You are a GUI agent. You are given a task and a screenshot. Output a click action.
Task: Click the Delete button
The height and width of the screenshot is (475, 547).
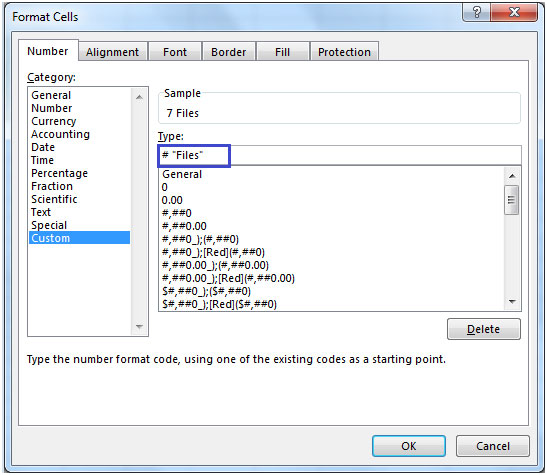(484, 329)
